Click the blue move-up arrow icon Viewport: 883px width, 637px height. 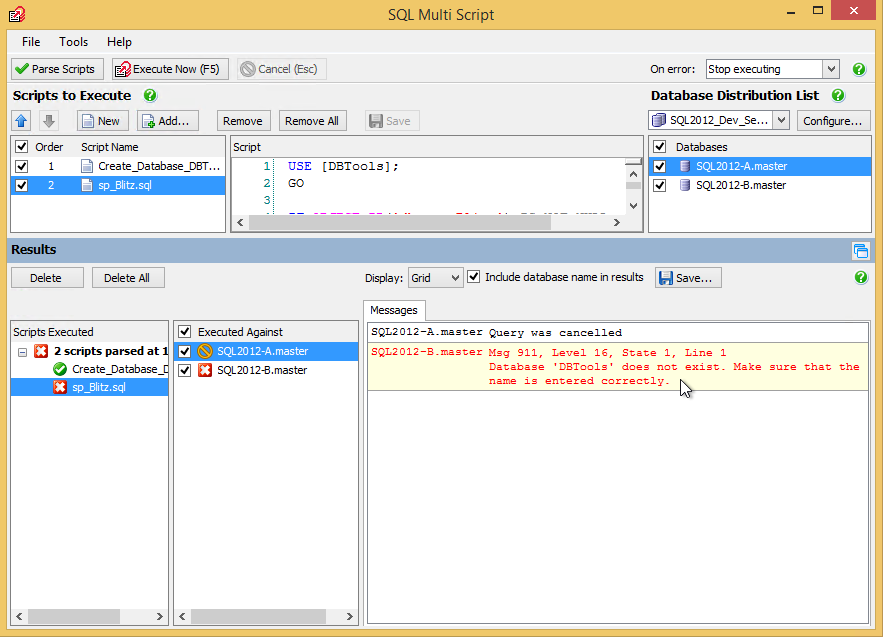[x=22, y=121]
